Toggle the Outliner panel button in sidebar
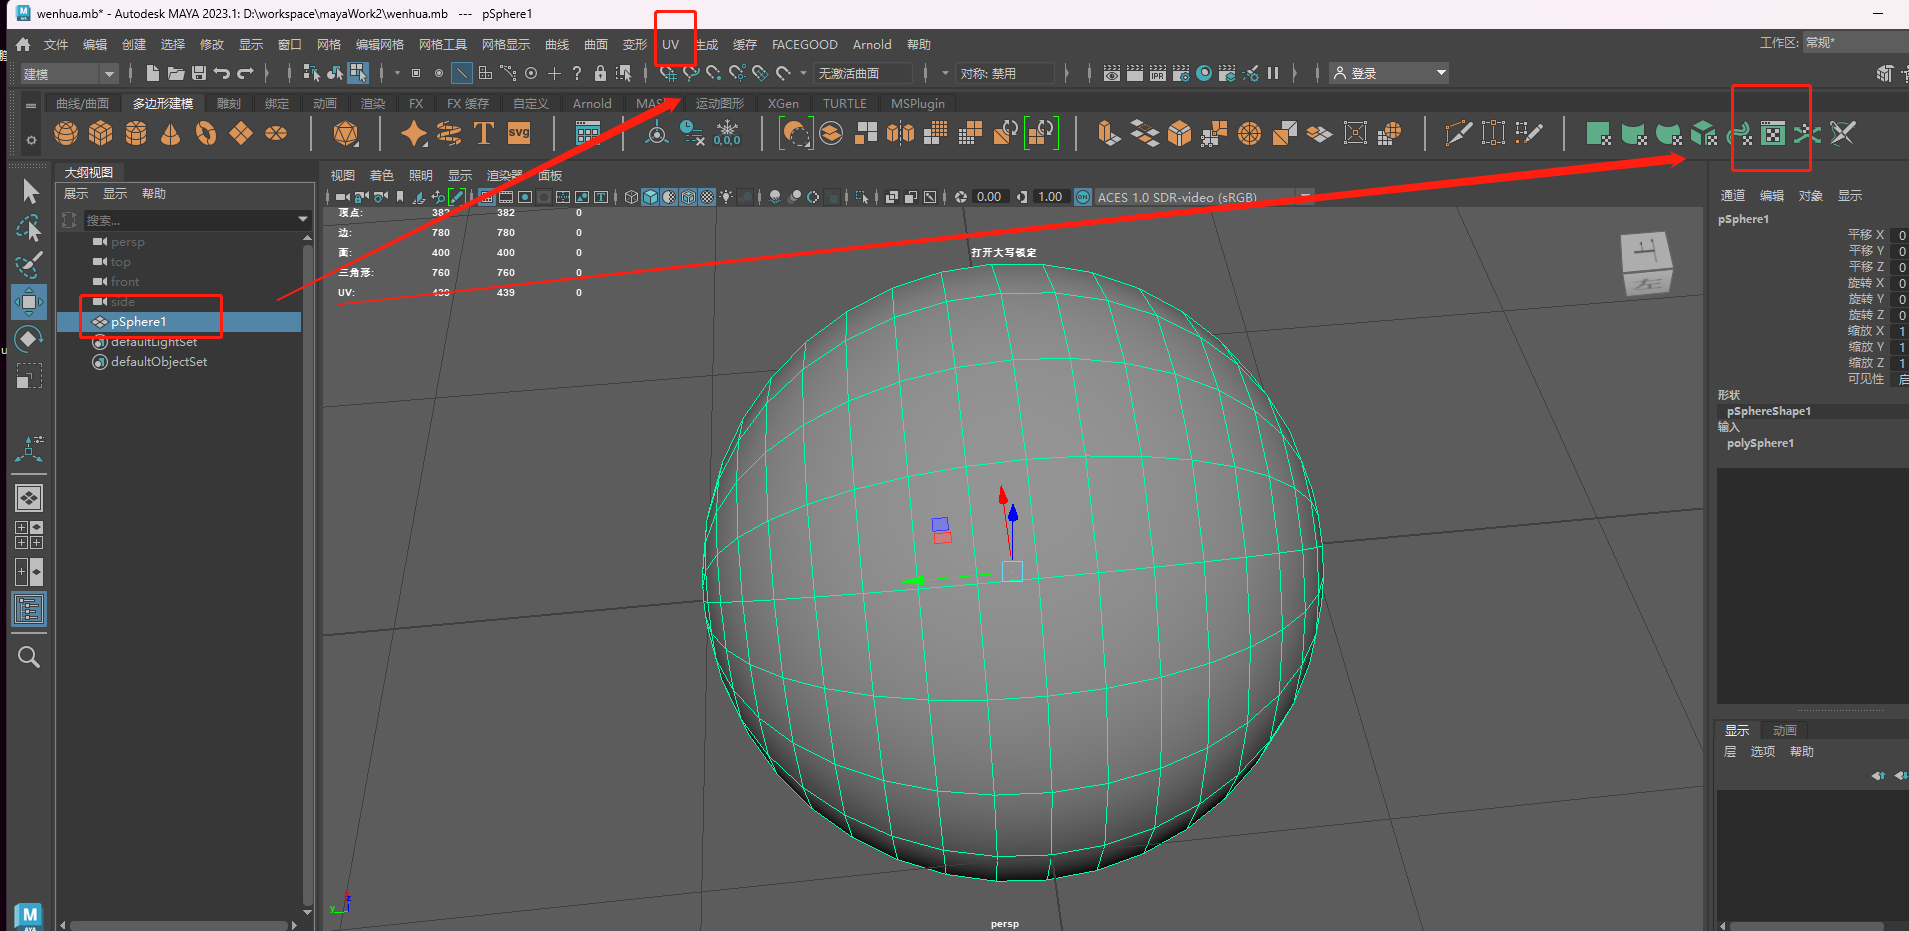 coord(29,609)
